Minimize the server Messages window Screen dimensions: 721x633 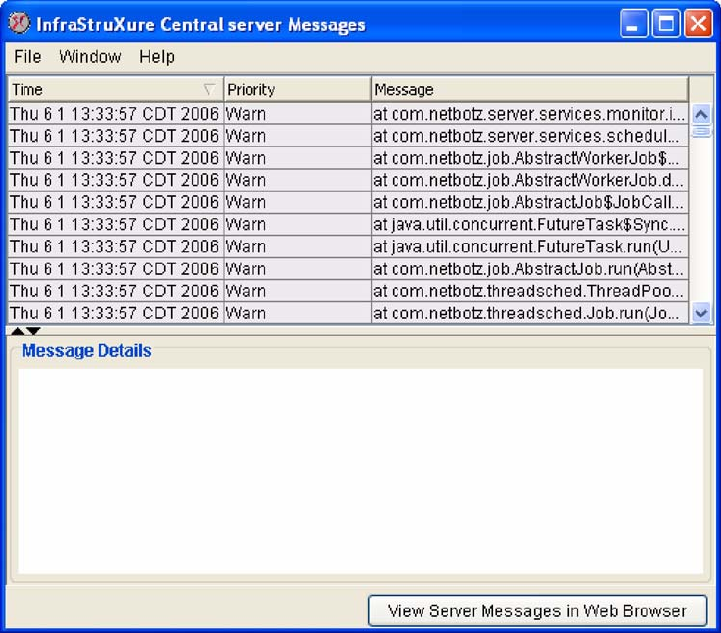634,23
